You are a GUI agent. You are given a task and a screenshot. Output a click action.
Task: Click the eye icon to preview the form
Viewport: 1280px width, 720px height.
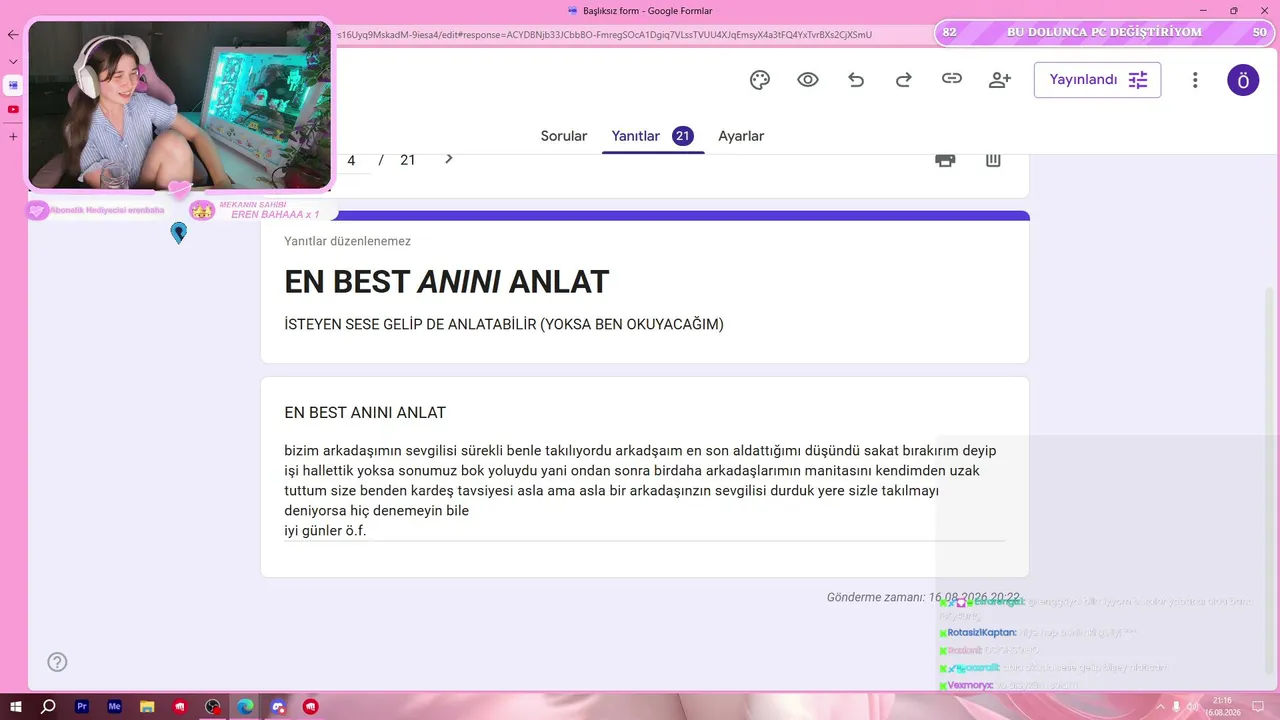[x=808, y=80]
